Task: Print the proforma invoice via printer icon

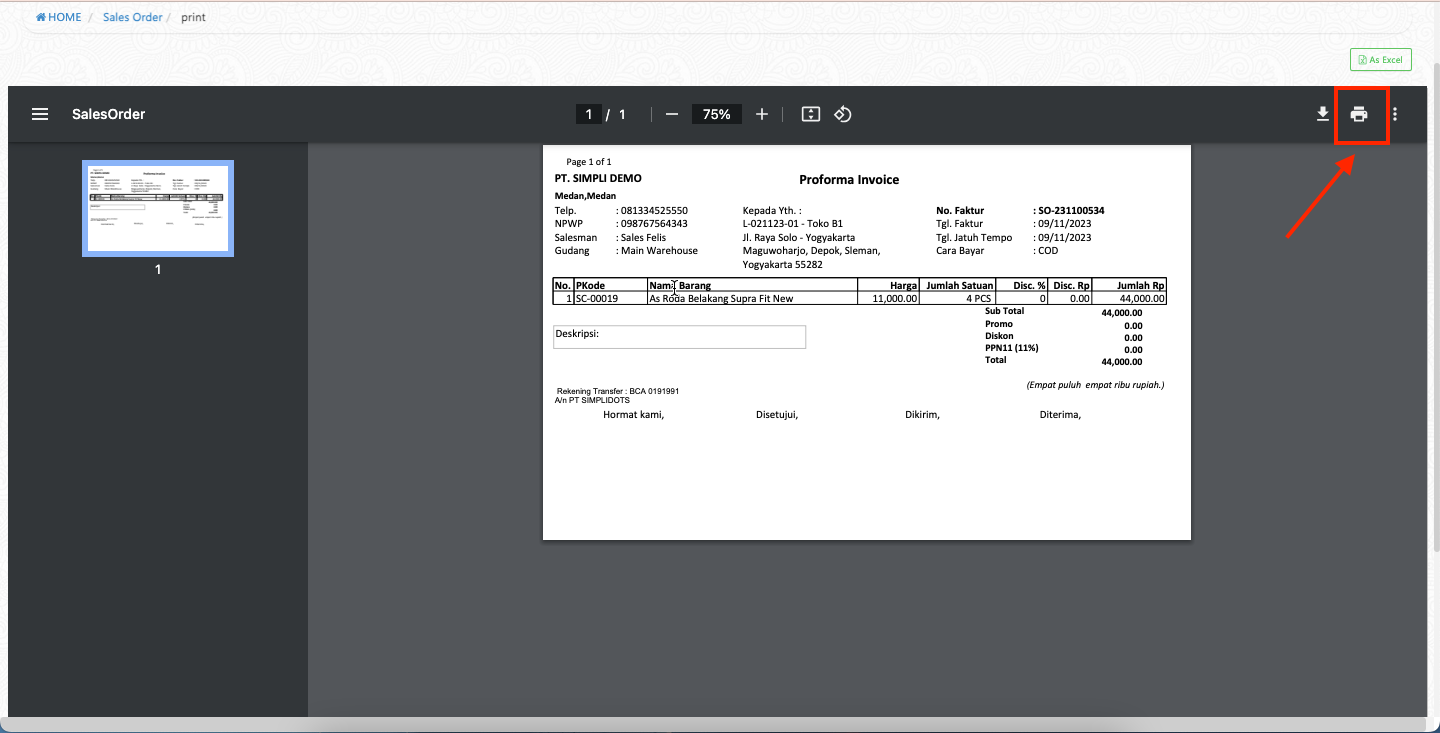Action: tap(1359, 114)
